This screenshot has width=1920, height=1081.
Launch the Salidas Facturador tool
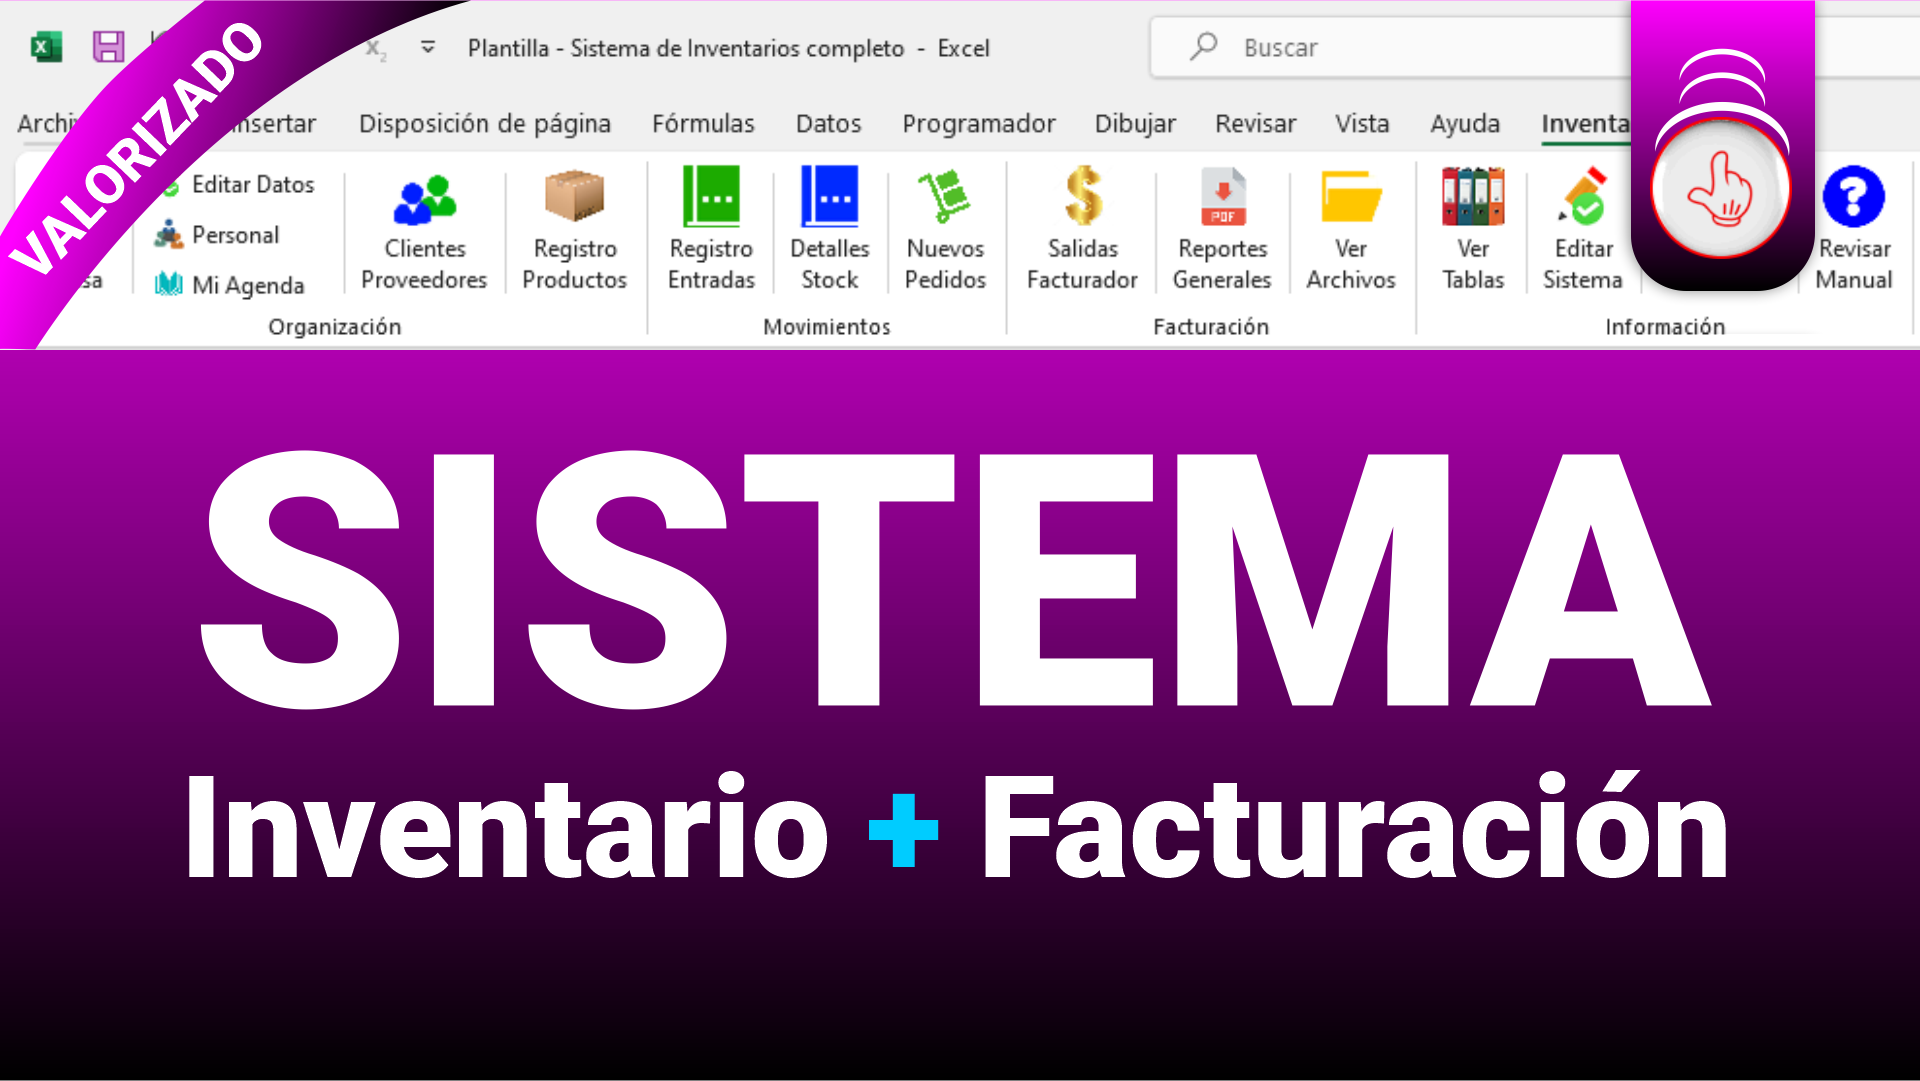[1082, 228]
